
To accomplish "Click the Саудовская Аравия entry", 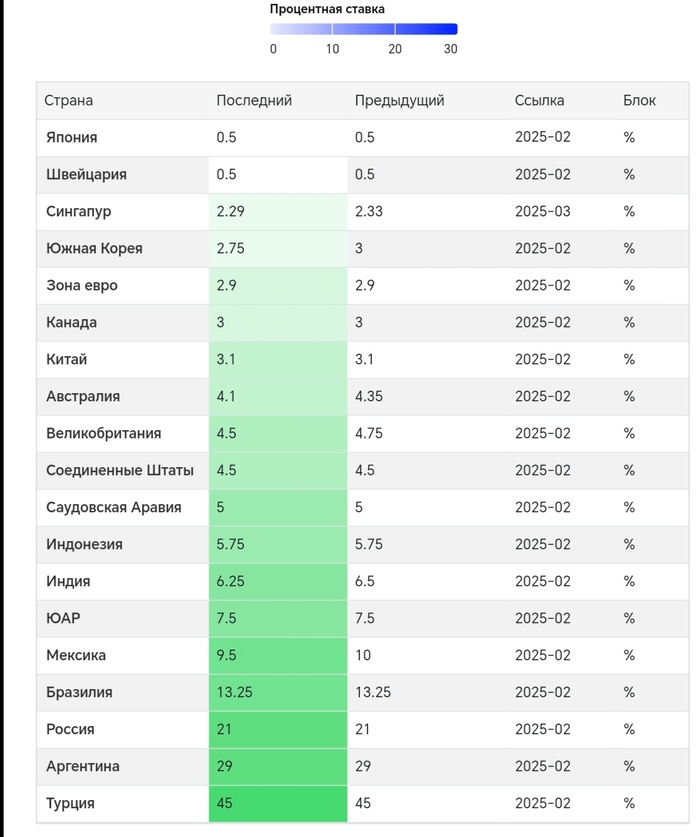I will point(114,507).
